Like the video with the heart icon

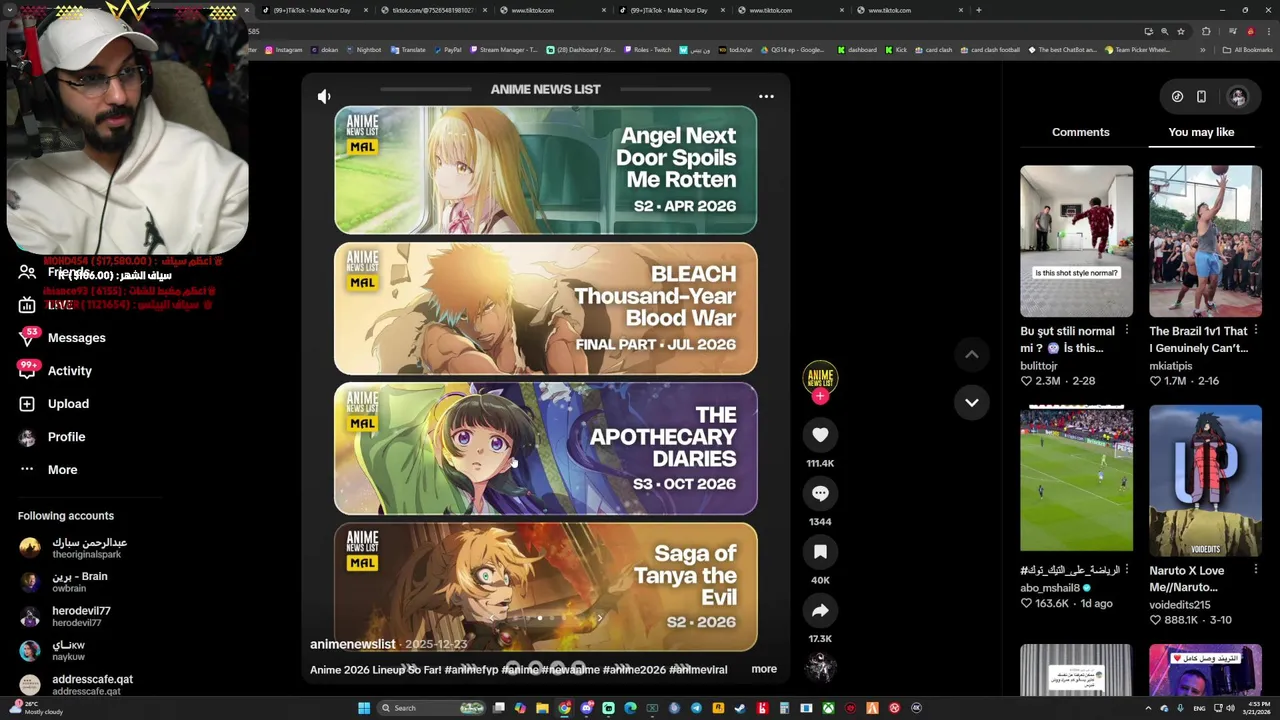click(x=820, y=435)
